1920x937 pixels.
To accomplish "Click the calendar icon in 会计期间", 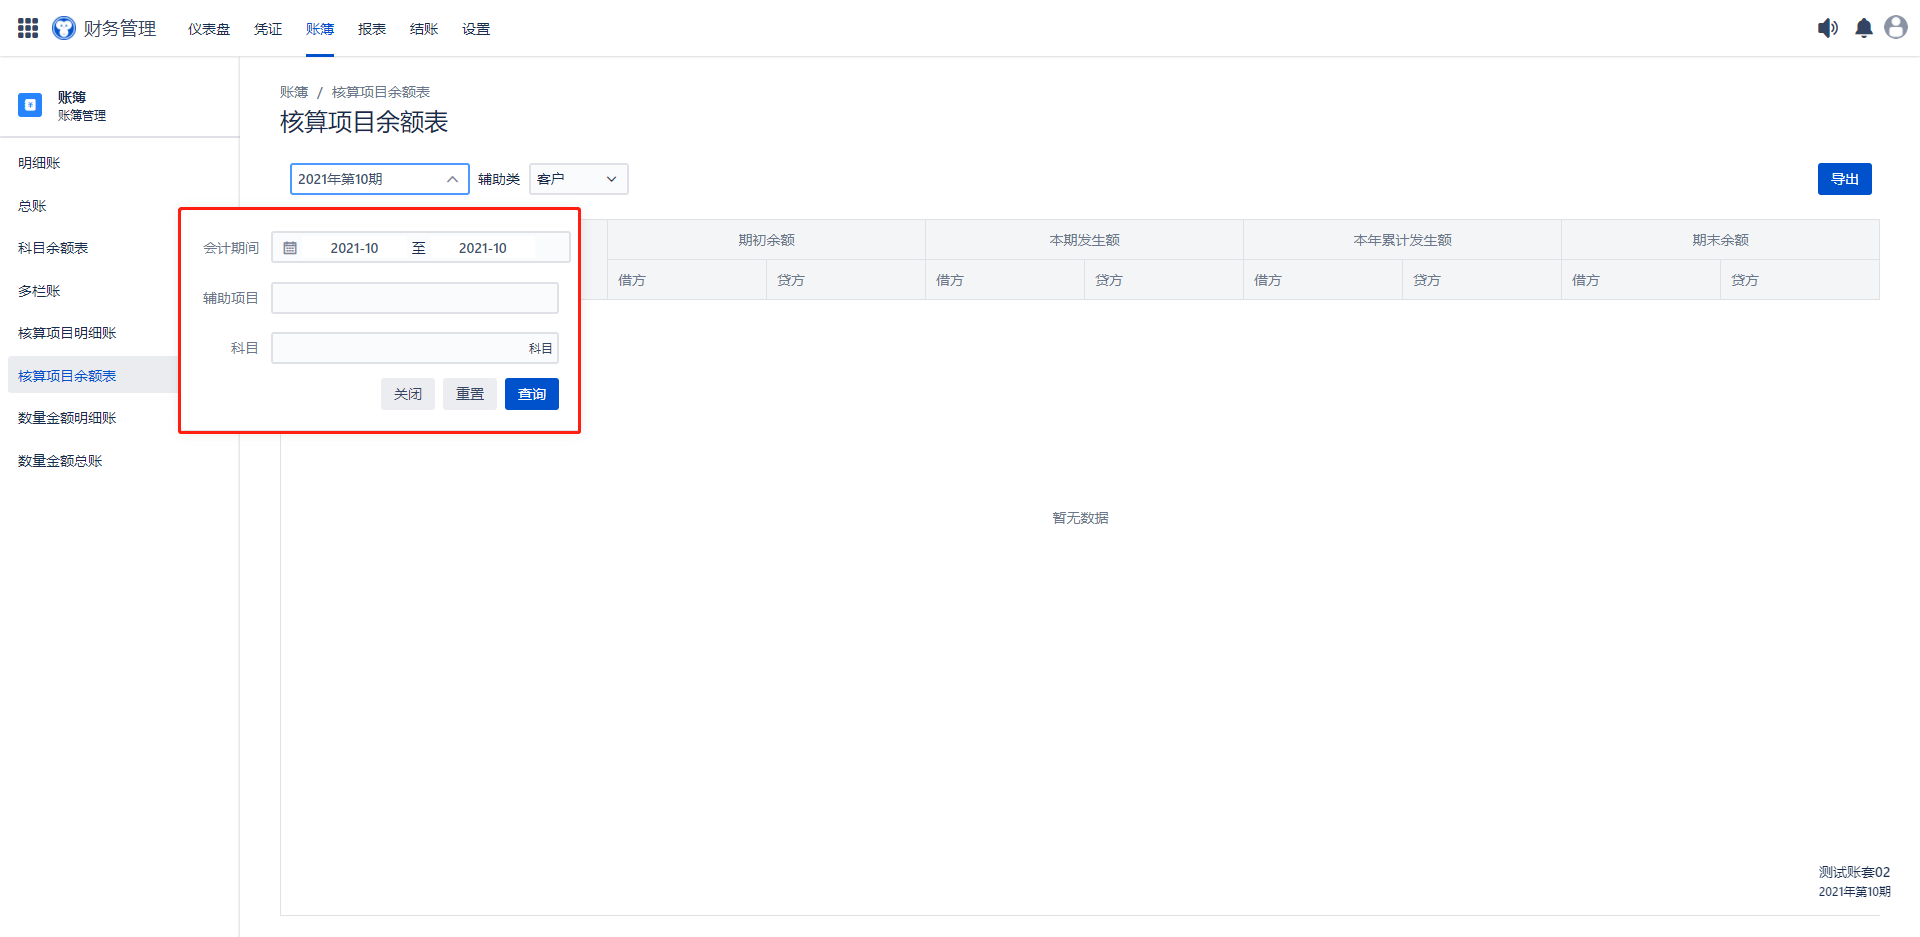I will coord(290,248).
